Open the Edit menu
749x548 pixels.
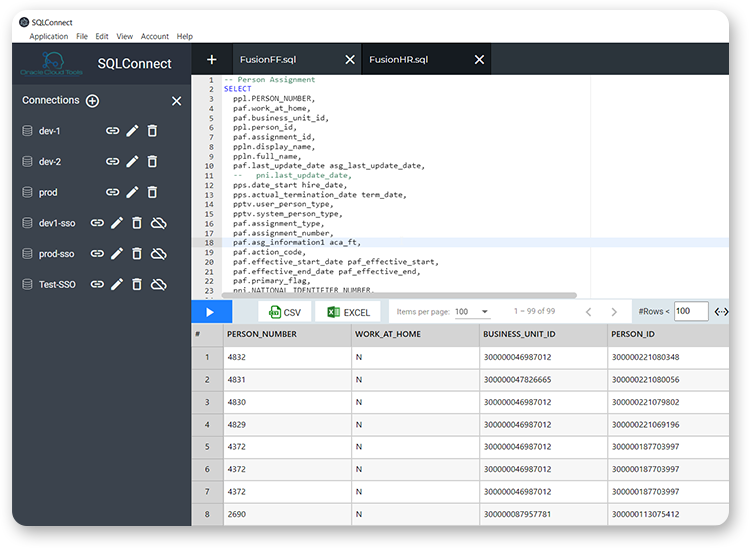(x=102, y=36)
